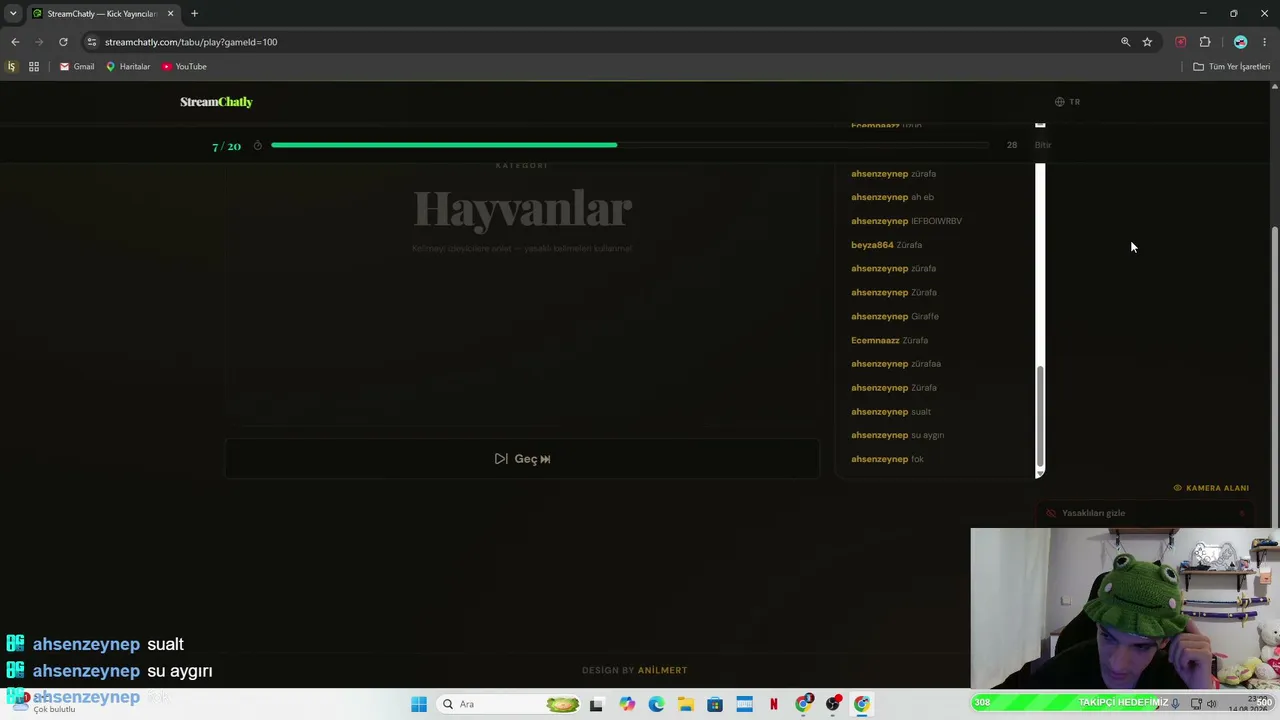Click the Bitir finish button

click(x=1043, y=145)
